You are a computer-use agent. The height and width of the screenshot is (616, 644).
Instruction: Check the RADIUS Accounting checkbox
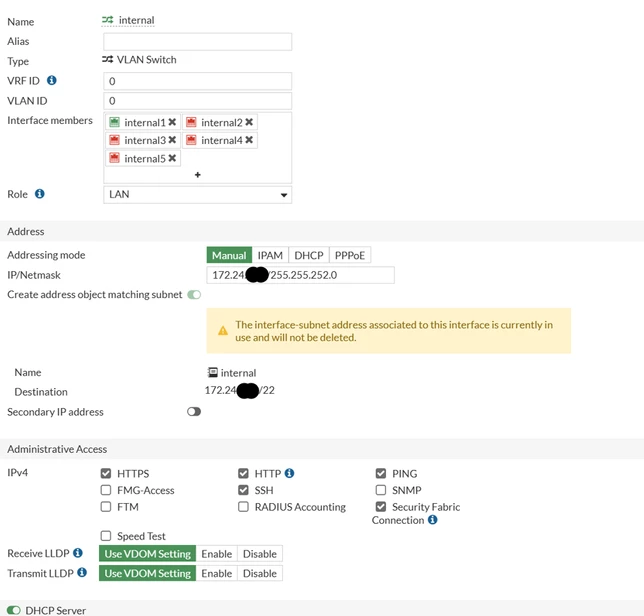[244, 507]
